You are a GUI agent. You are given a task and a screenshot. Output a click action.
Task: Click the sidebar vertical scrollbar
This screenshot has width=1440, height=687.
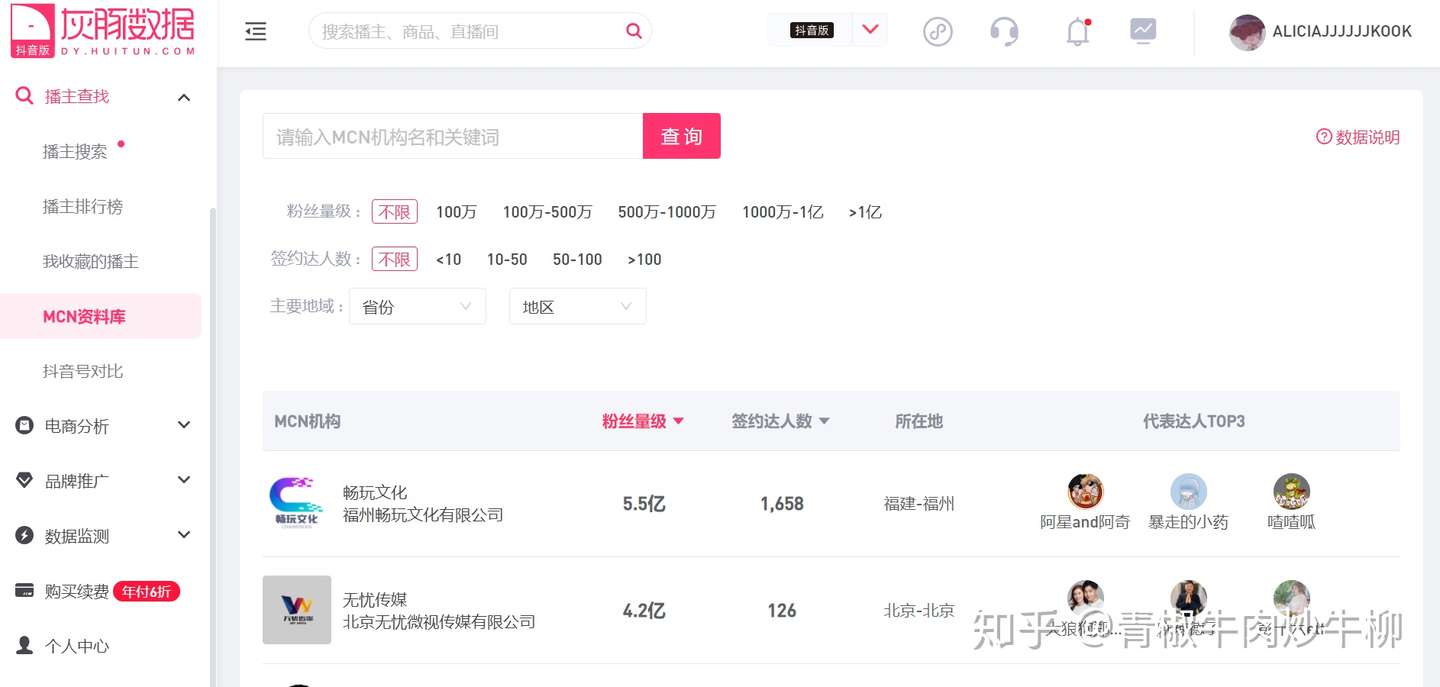coord(212,445)
